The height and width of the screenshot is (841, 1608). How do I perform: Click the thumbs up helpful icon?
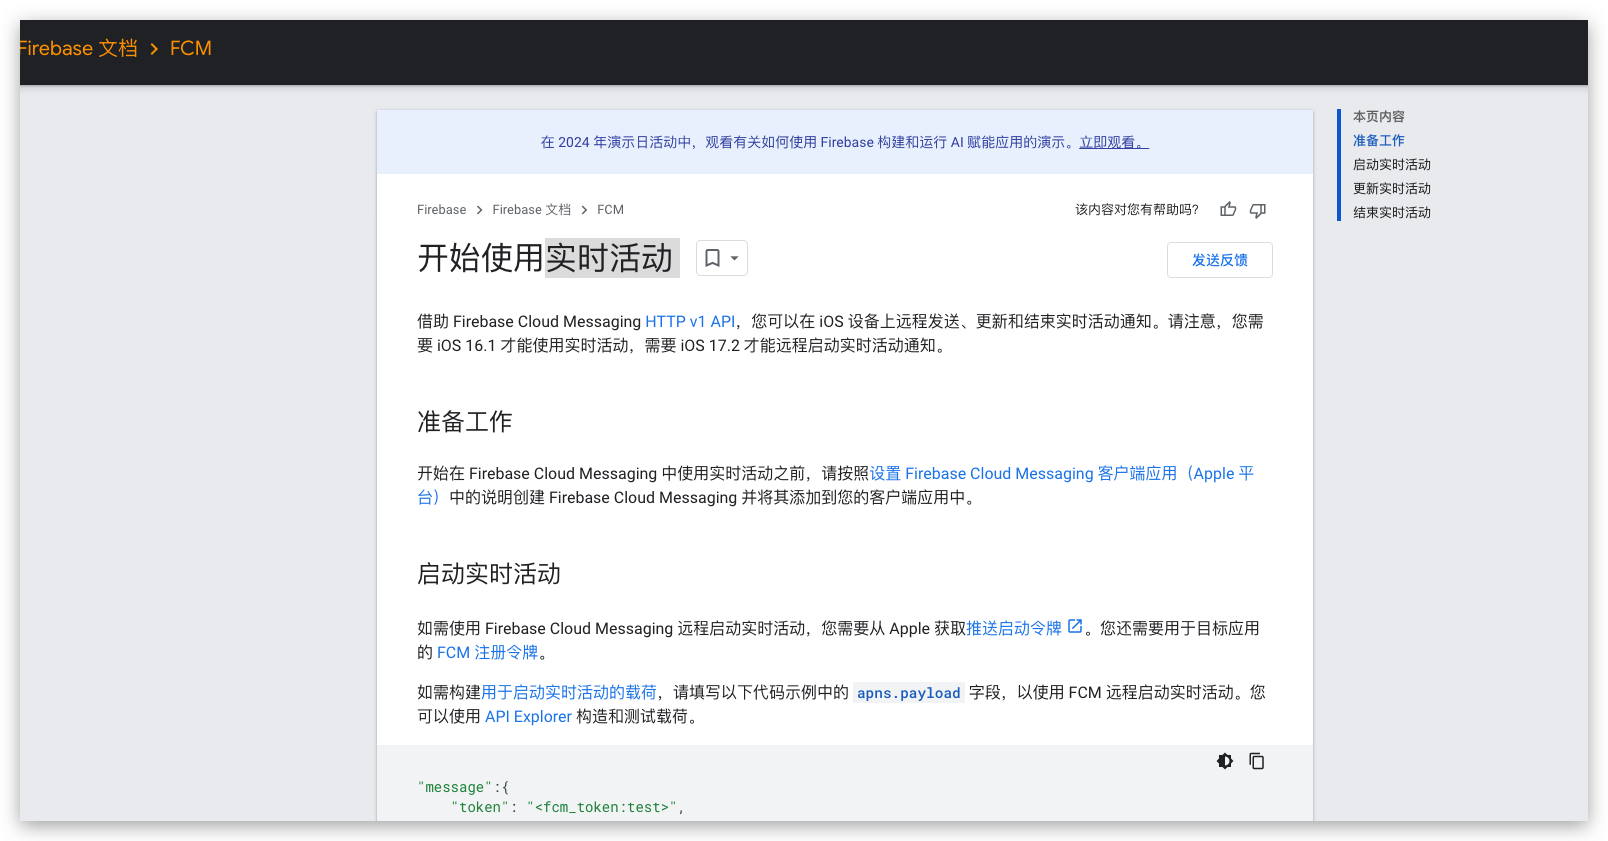pyautogui.click(x=1228, y=210)
